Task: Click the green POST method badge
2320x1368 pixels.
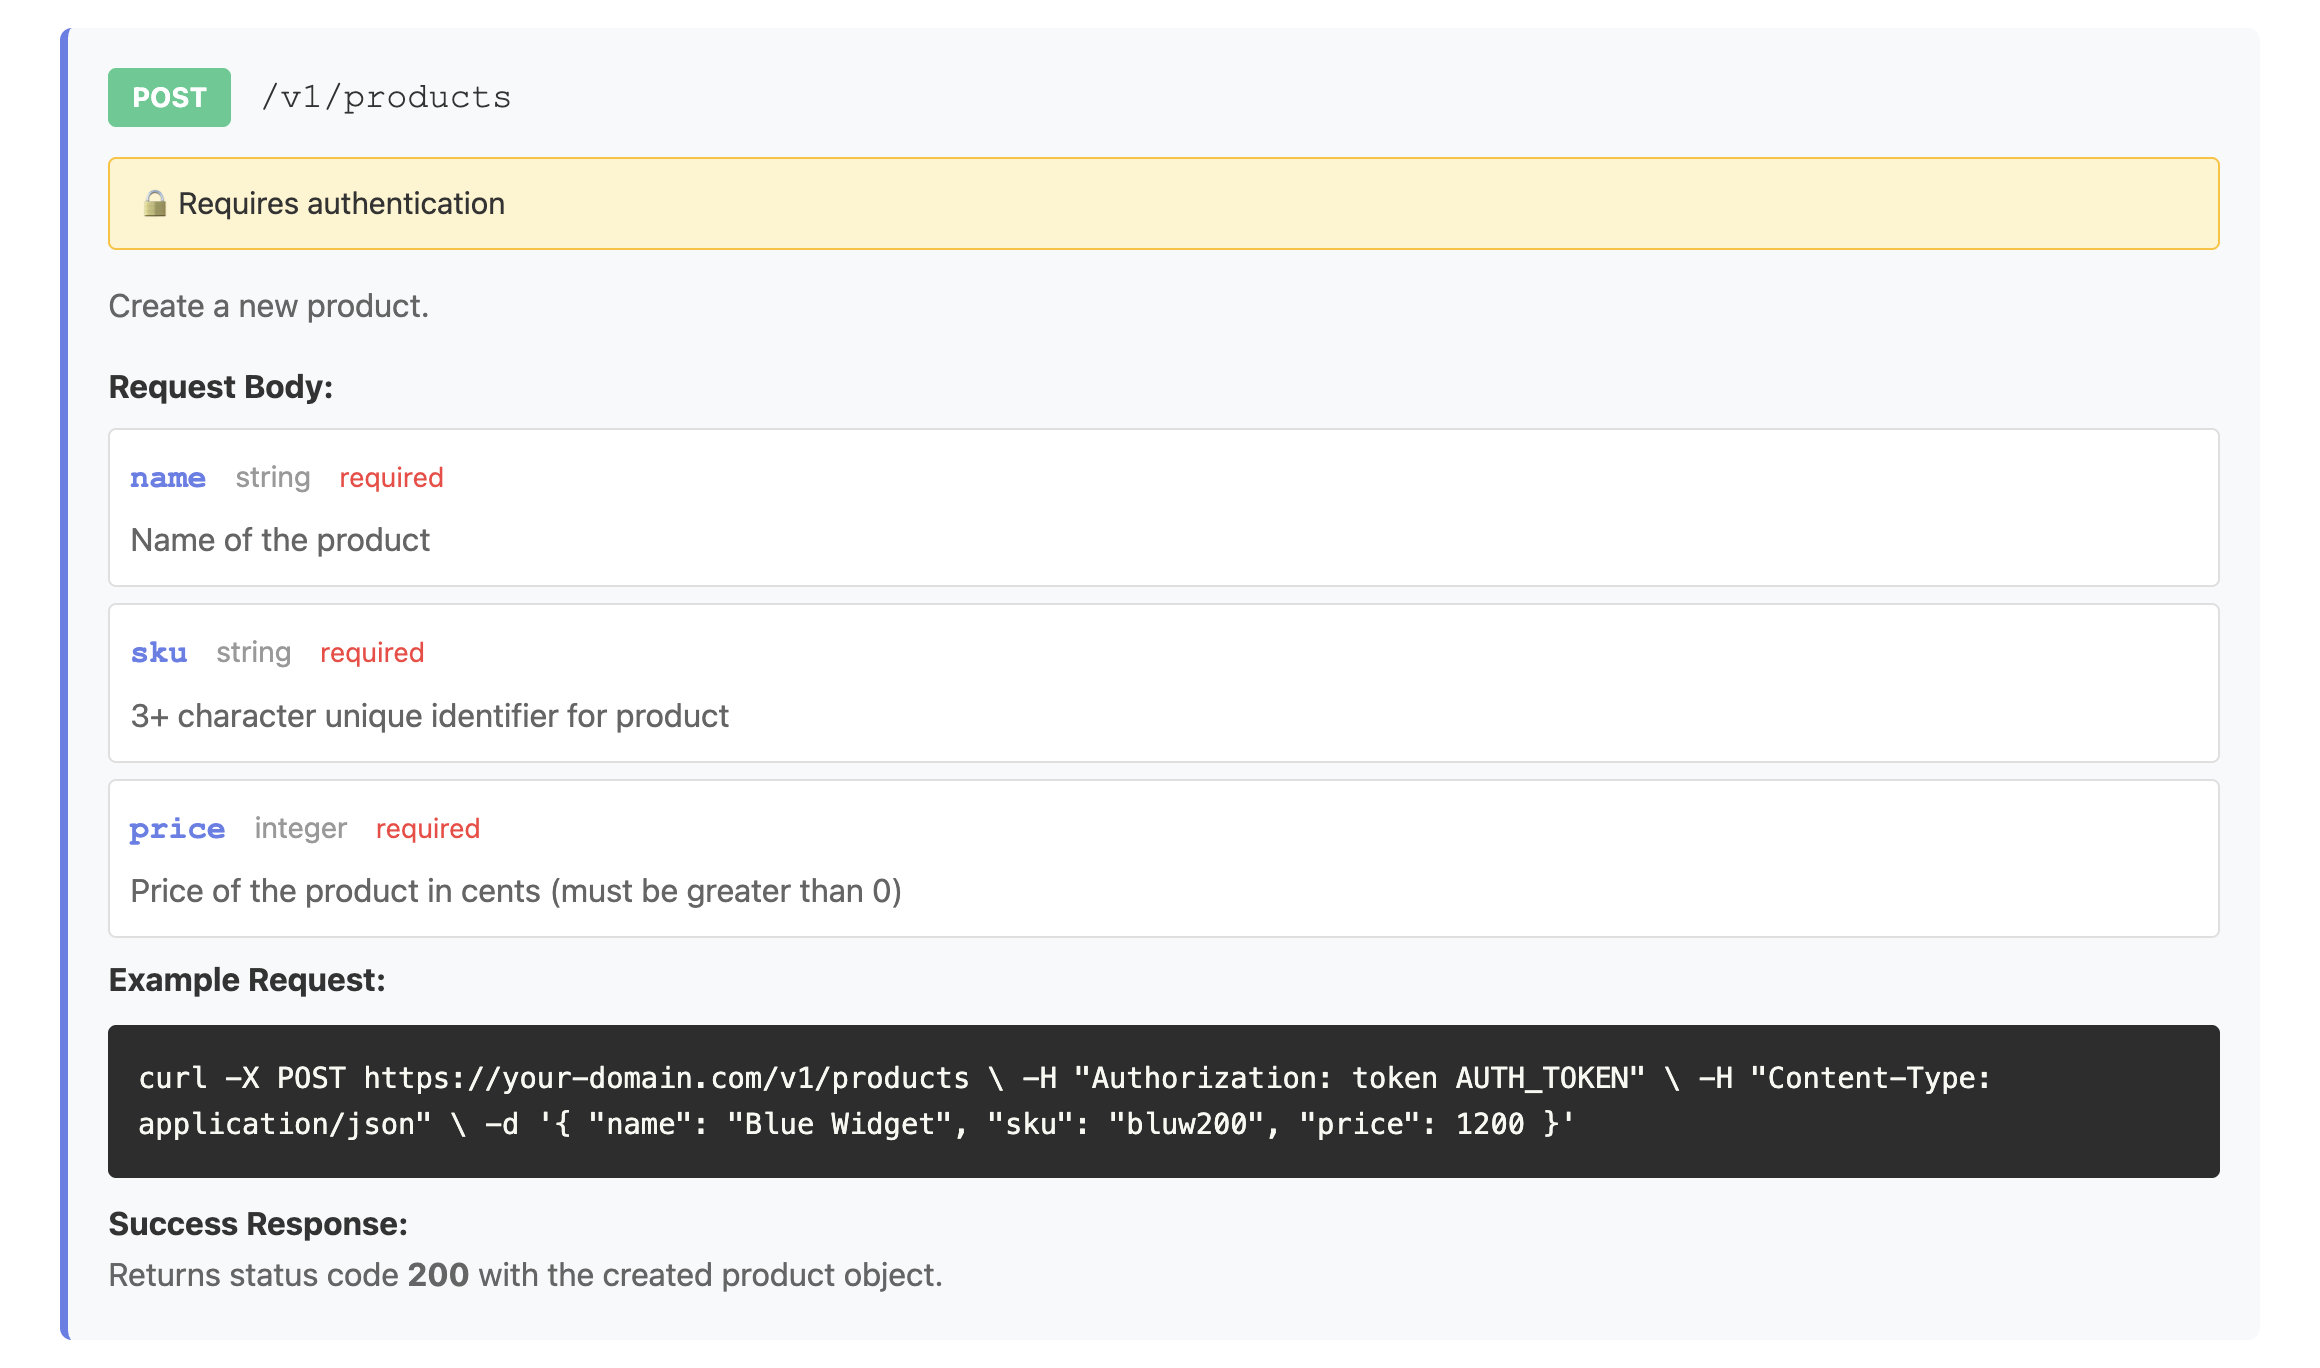Action: pyautogui.click(x=169, y=98)
